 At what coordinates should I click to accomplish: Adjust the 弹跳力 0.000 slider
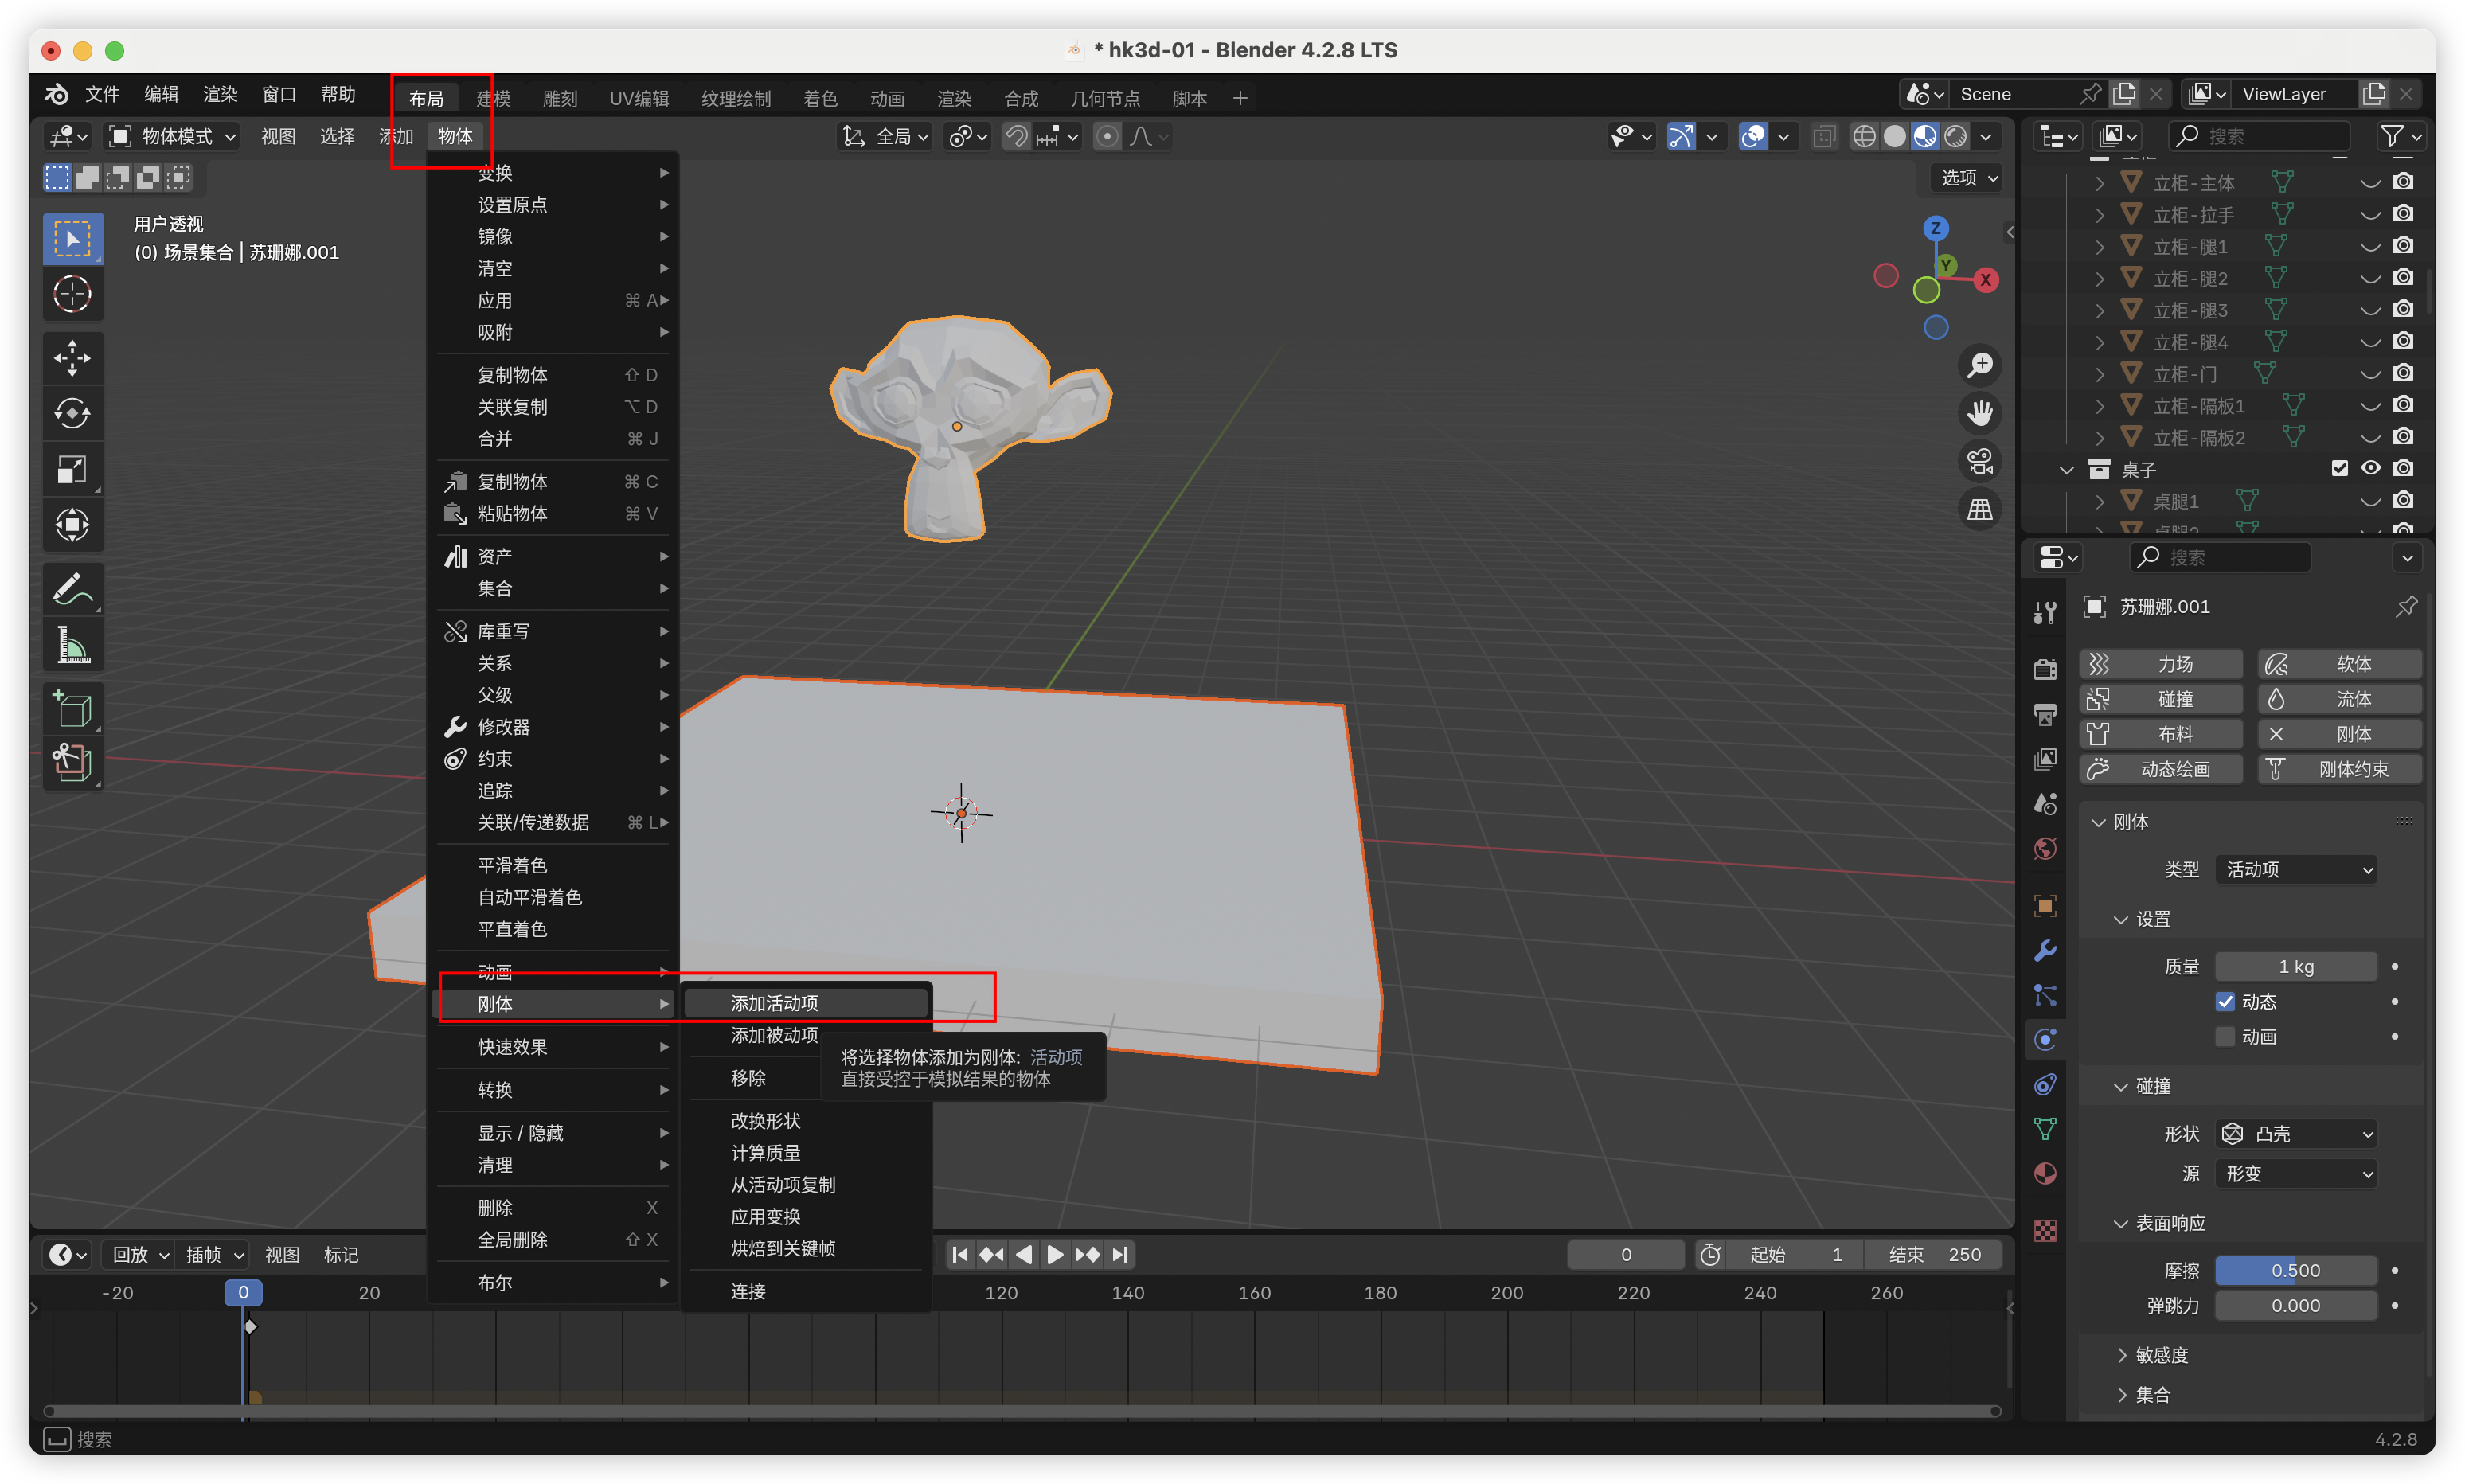click(x=2296, y=1306)
